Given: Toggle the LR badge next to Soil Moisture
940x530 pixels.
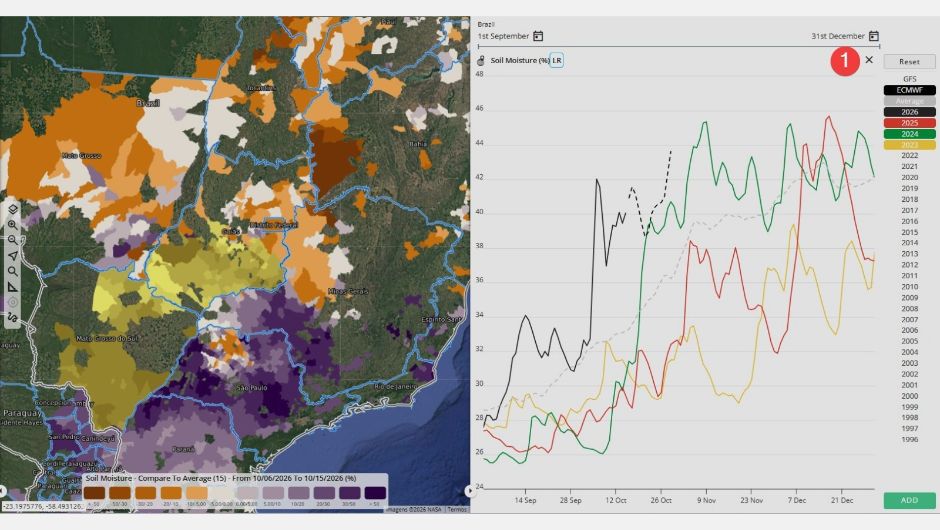Looking at the screenshot, I should (556, 61).
